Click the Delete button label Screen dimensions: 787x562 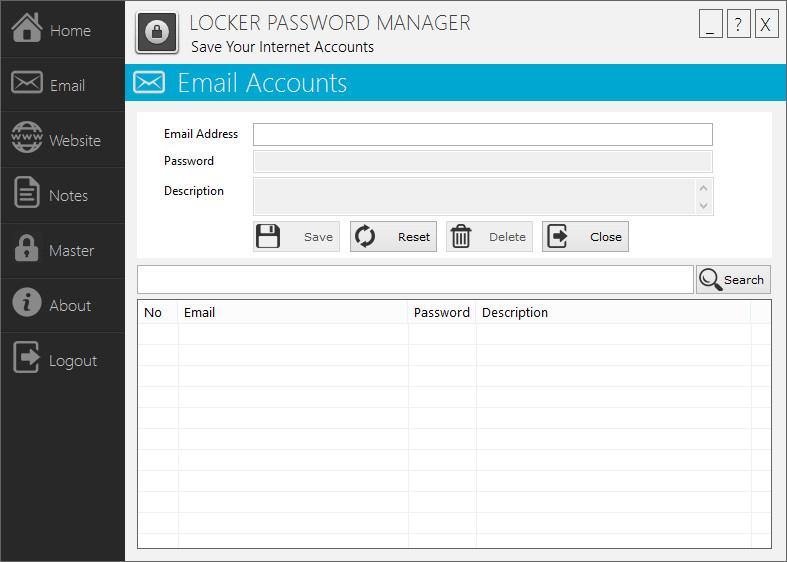point(507,237)
